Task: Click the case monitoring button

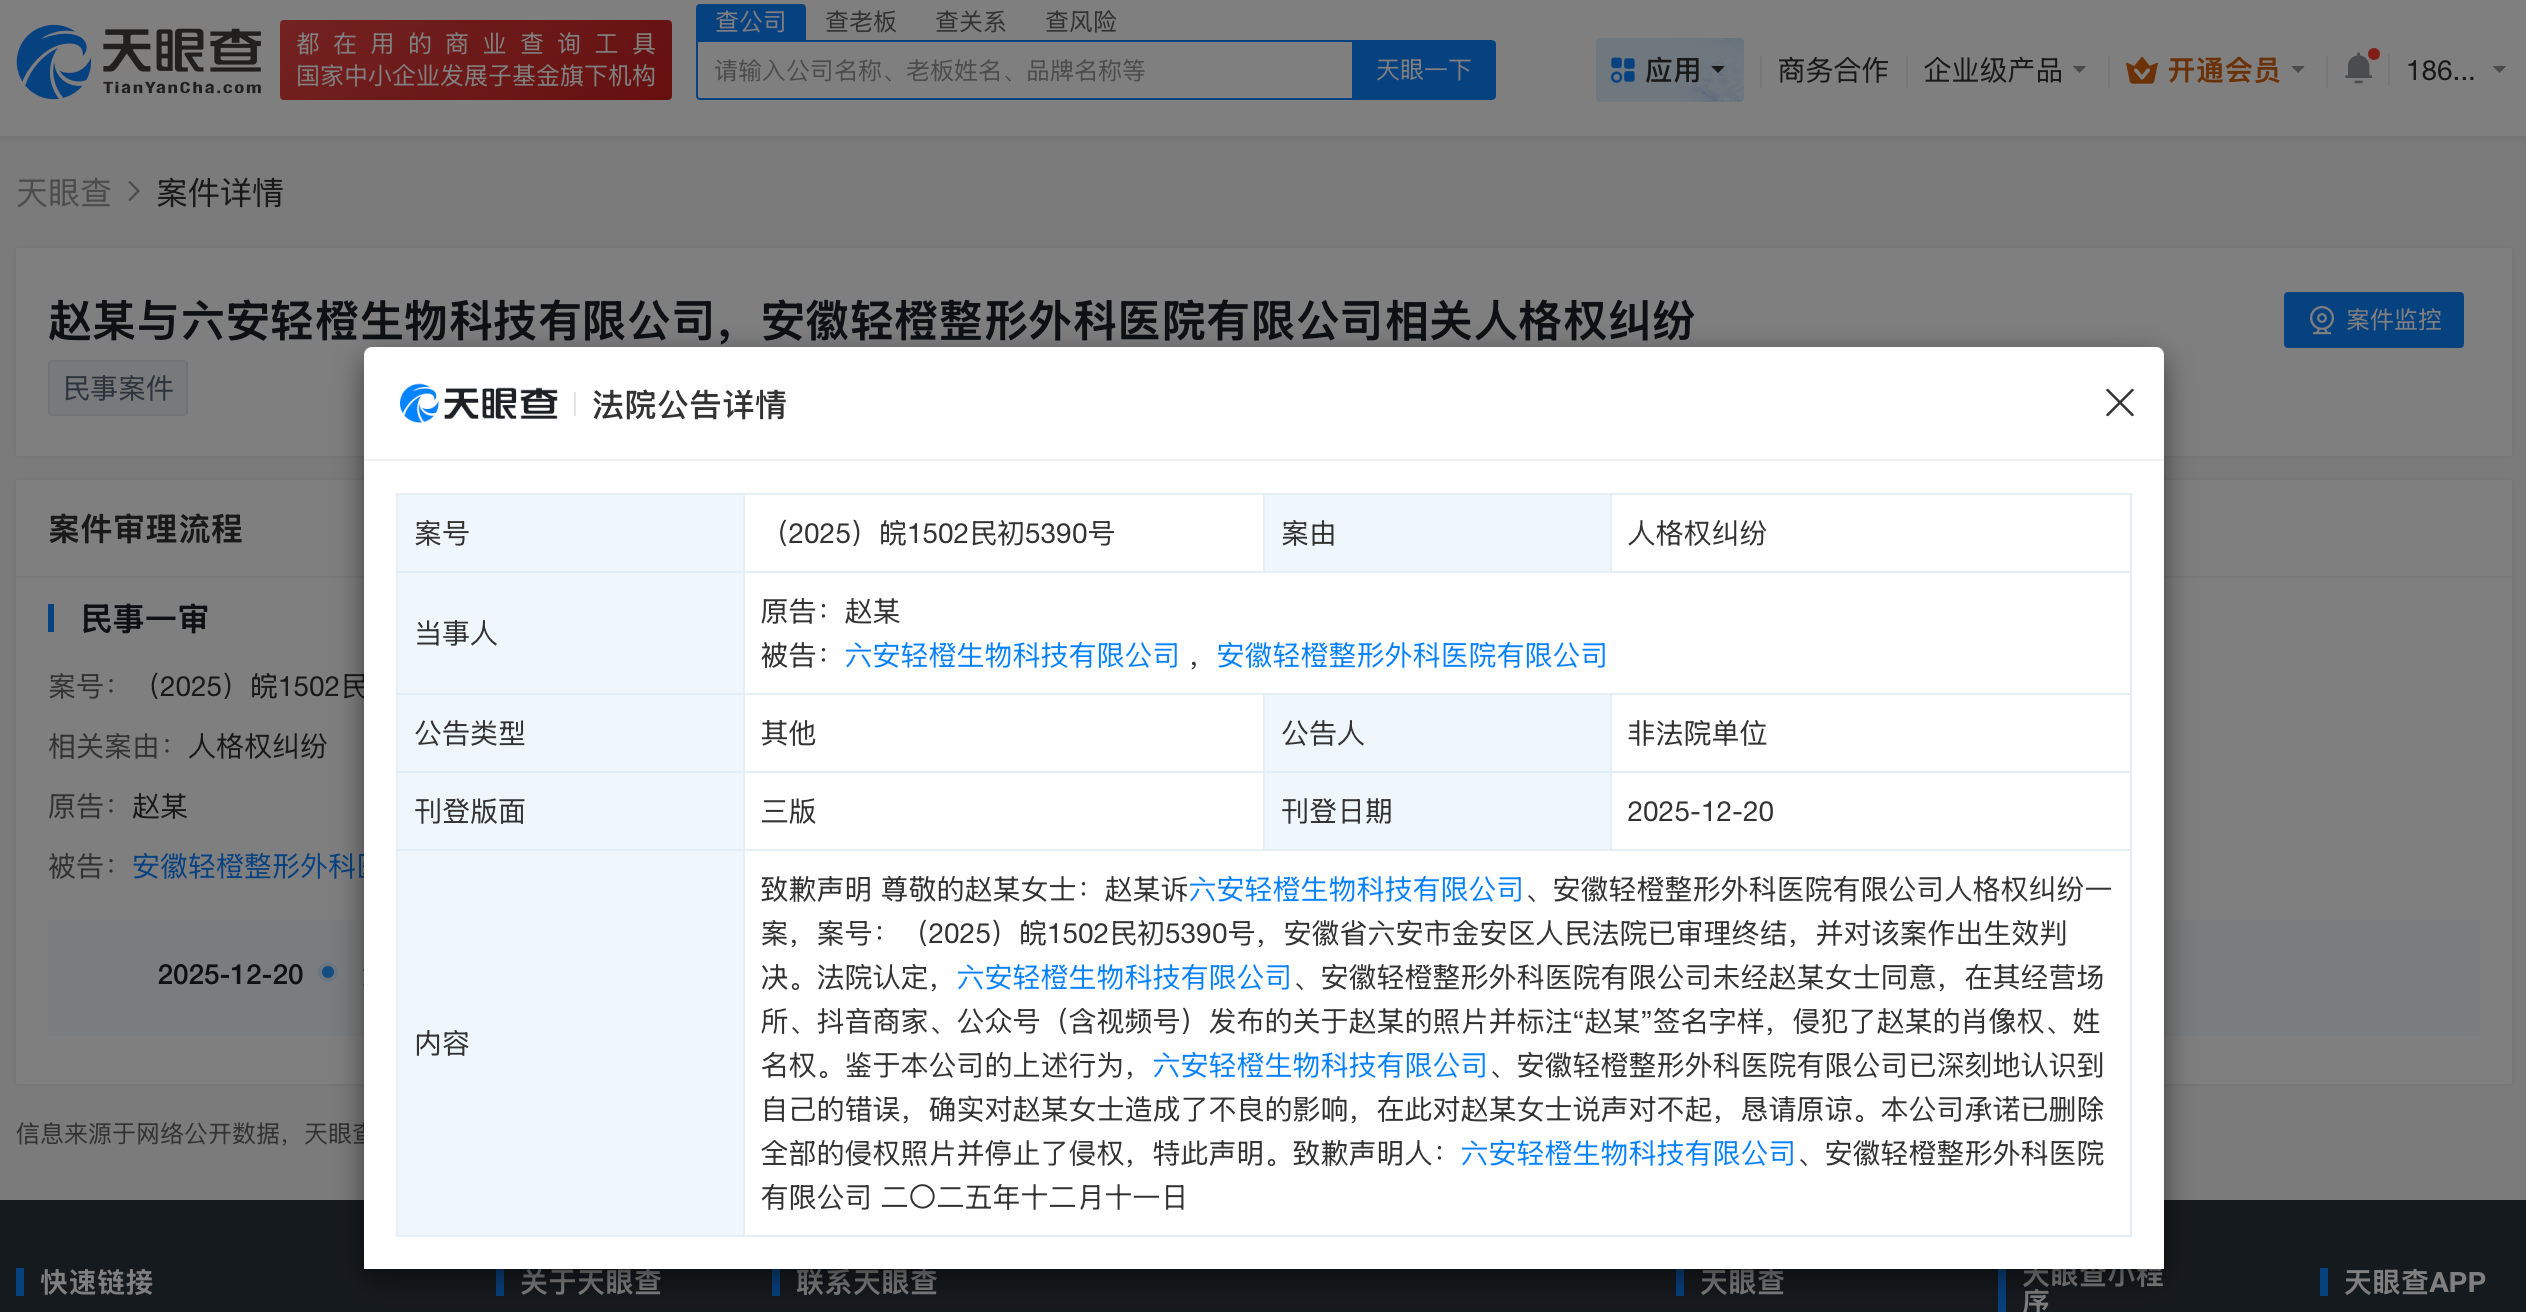Action: tap(2372, 320)
